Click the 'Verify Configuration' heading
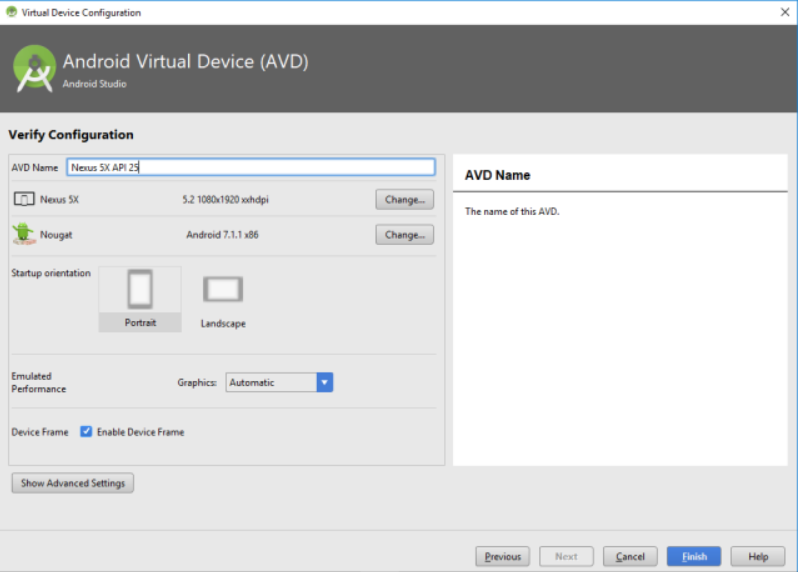This screenshot has width=799, height=572. click(71, 134)
